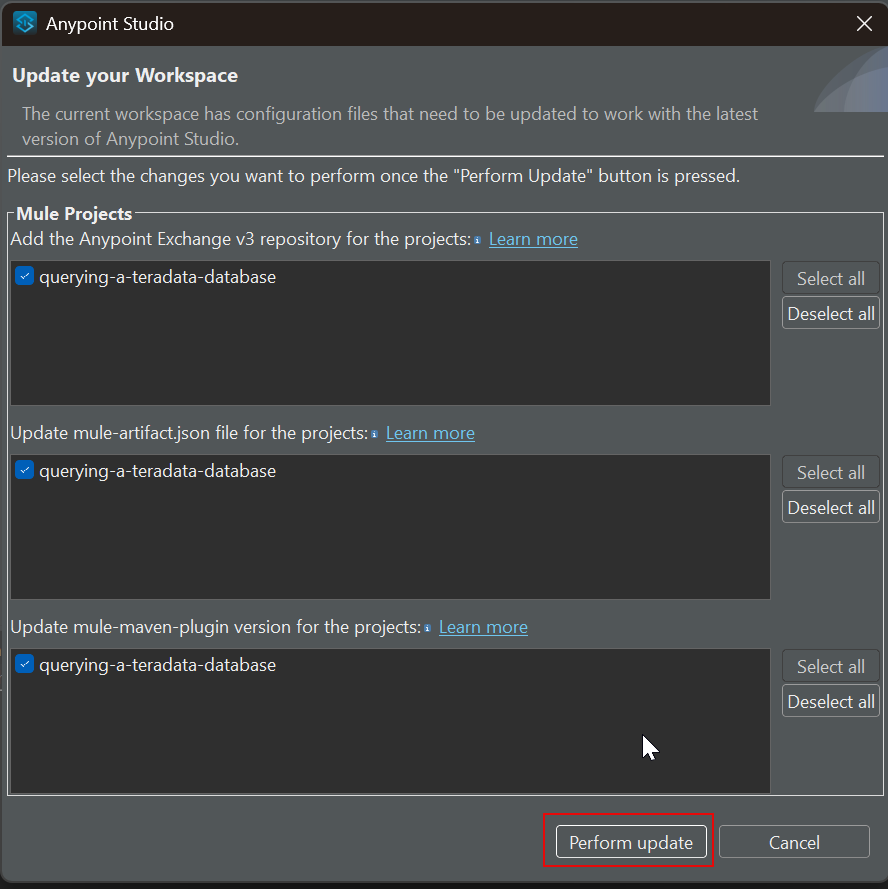
Task: Open Learn more link for Exchange v3 repository
Action: point(533,239)
